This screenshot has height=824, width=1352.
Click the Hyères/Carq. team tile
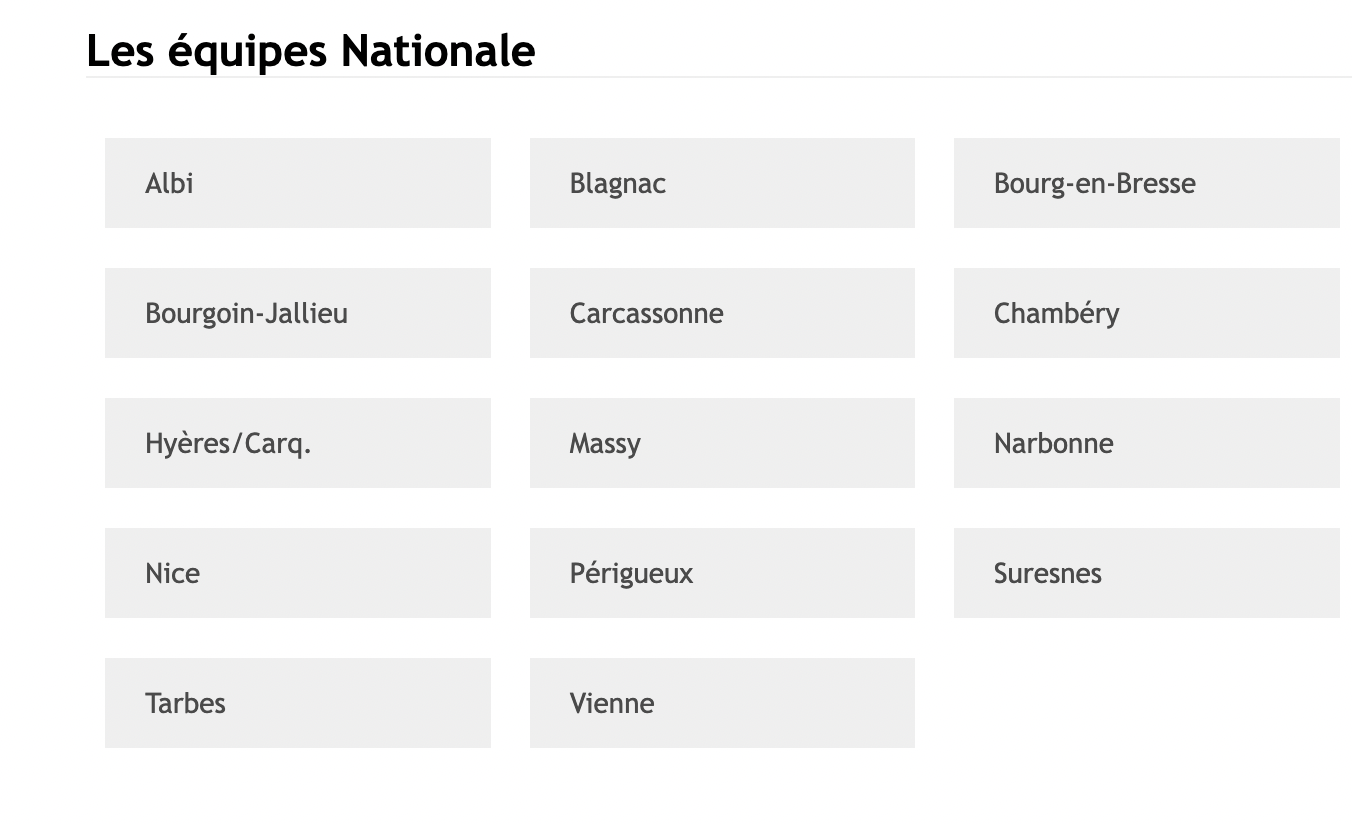pos(298,443)
